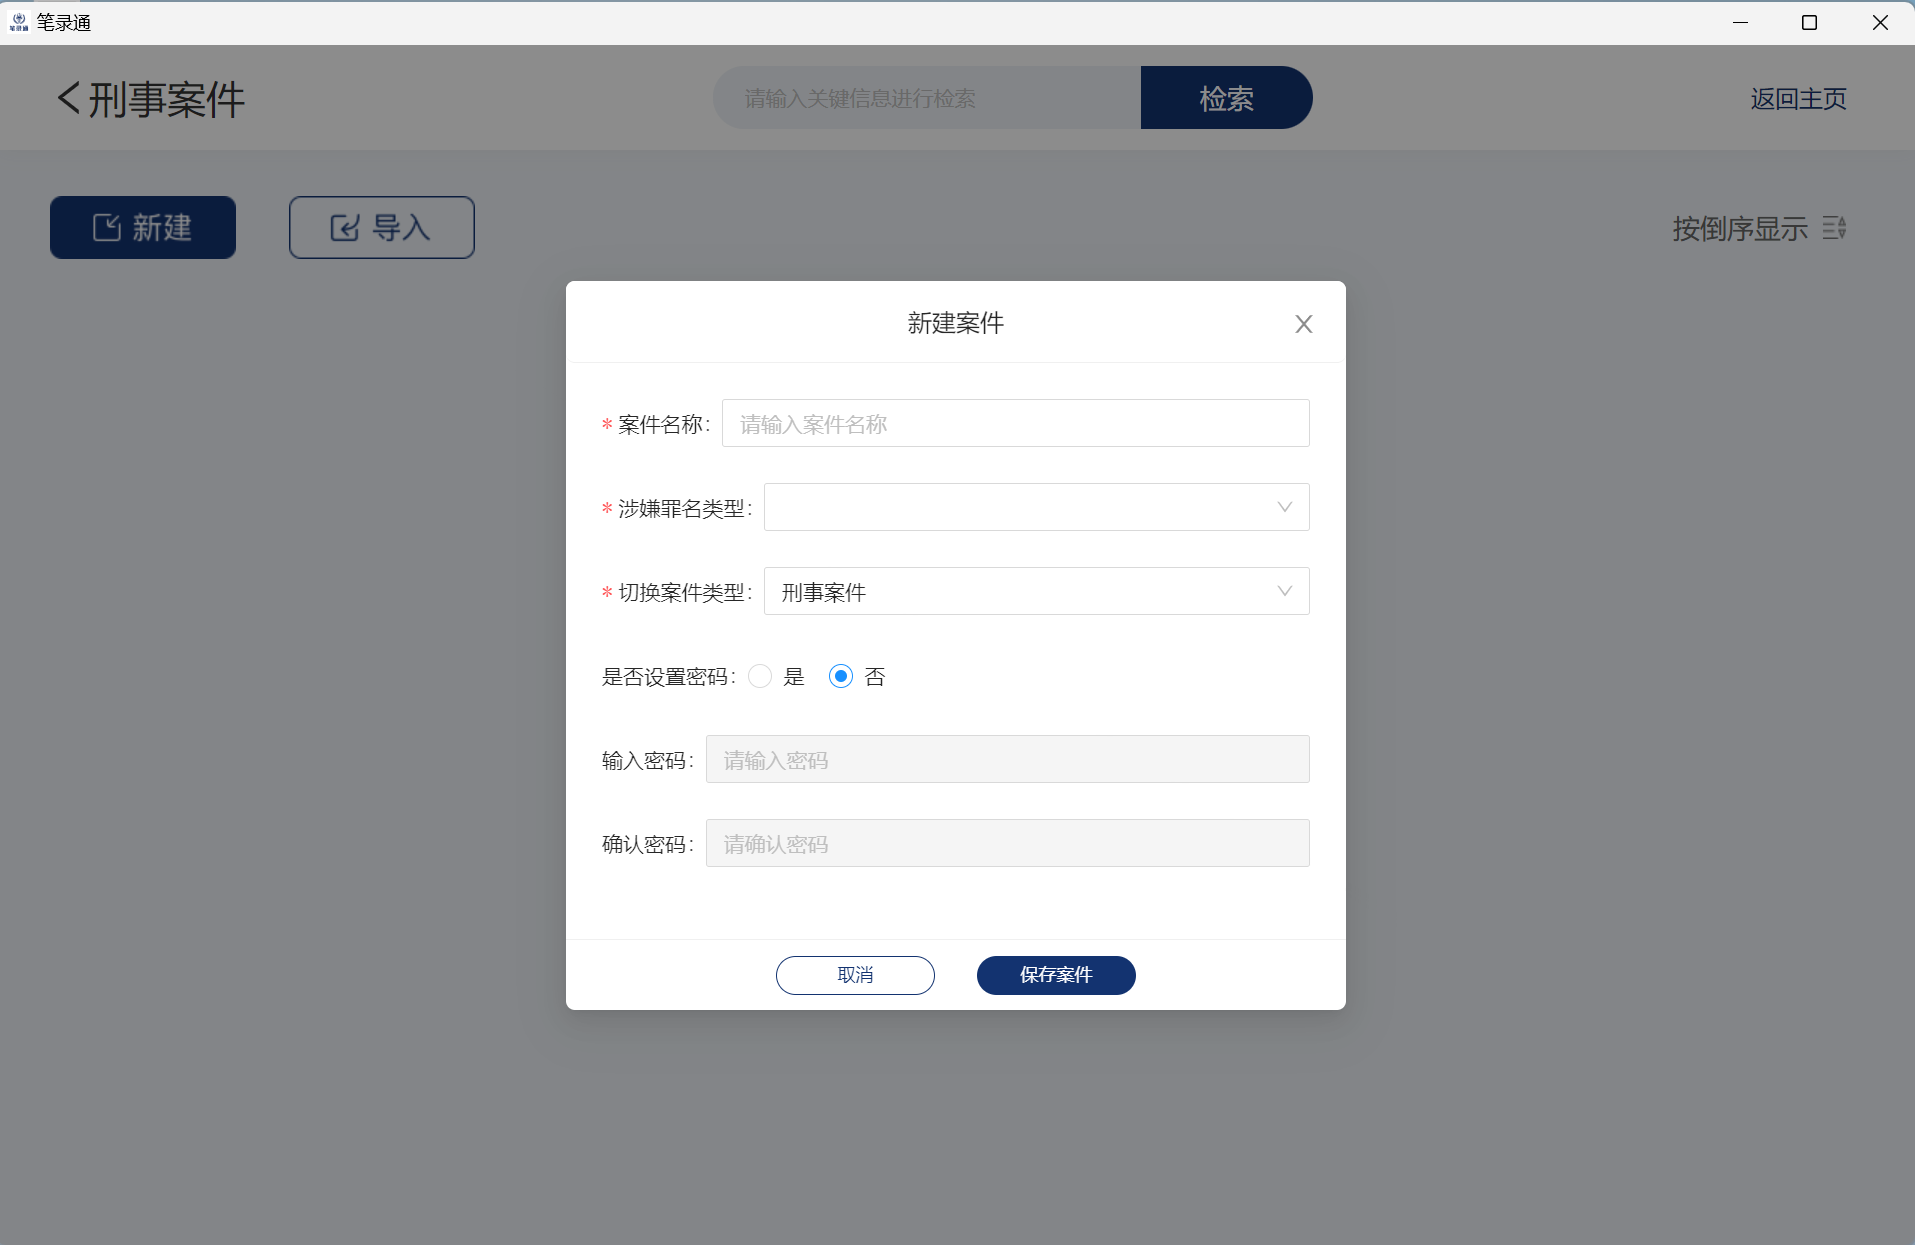Select 否 radio for 是否设置密码
Screen dimensions: 1915x1245
point(841,676)
